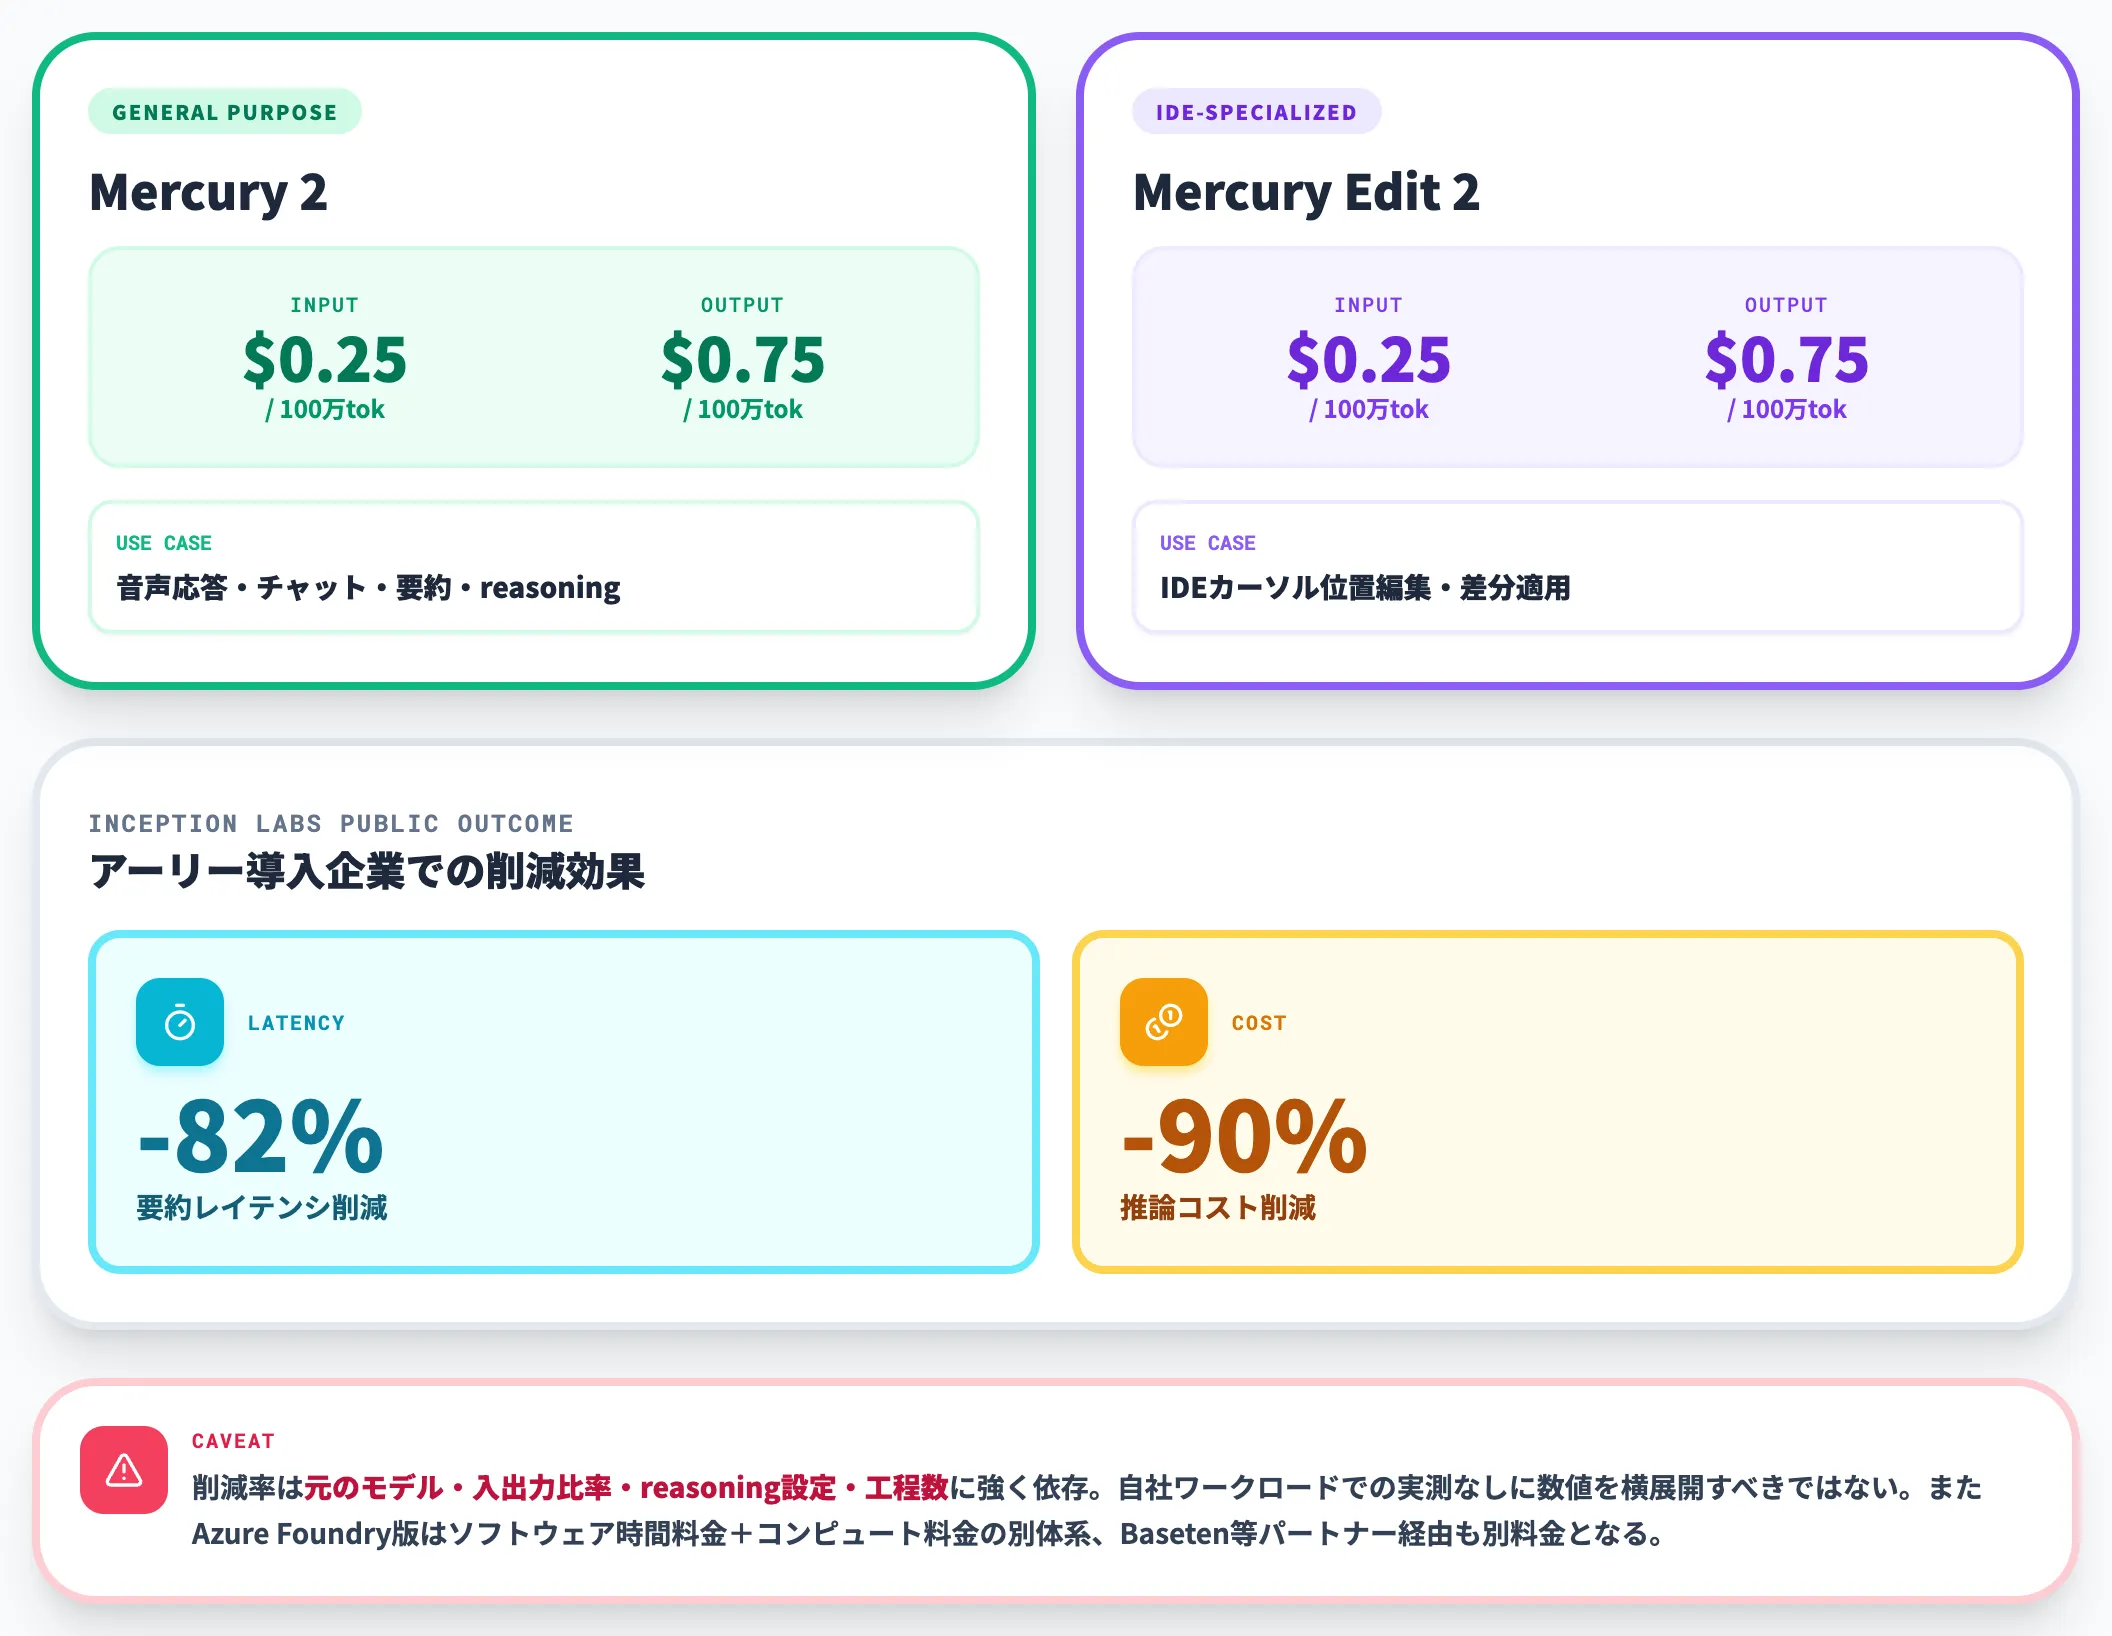
Task: Click the Mercury 2 use case text with reasoning
Action: pos(369,587)
